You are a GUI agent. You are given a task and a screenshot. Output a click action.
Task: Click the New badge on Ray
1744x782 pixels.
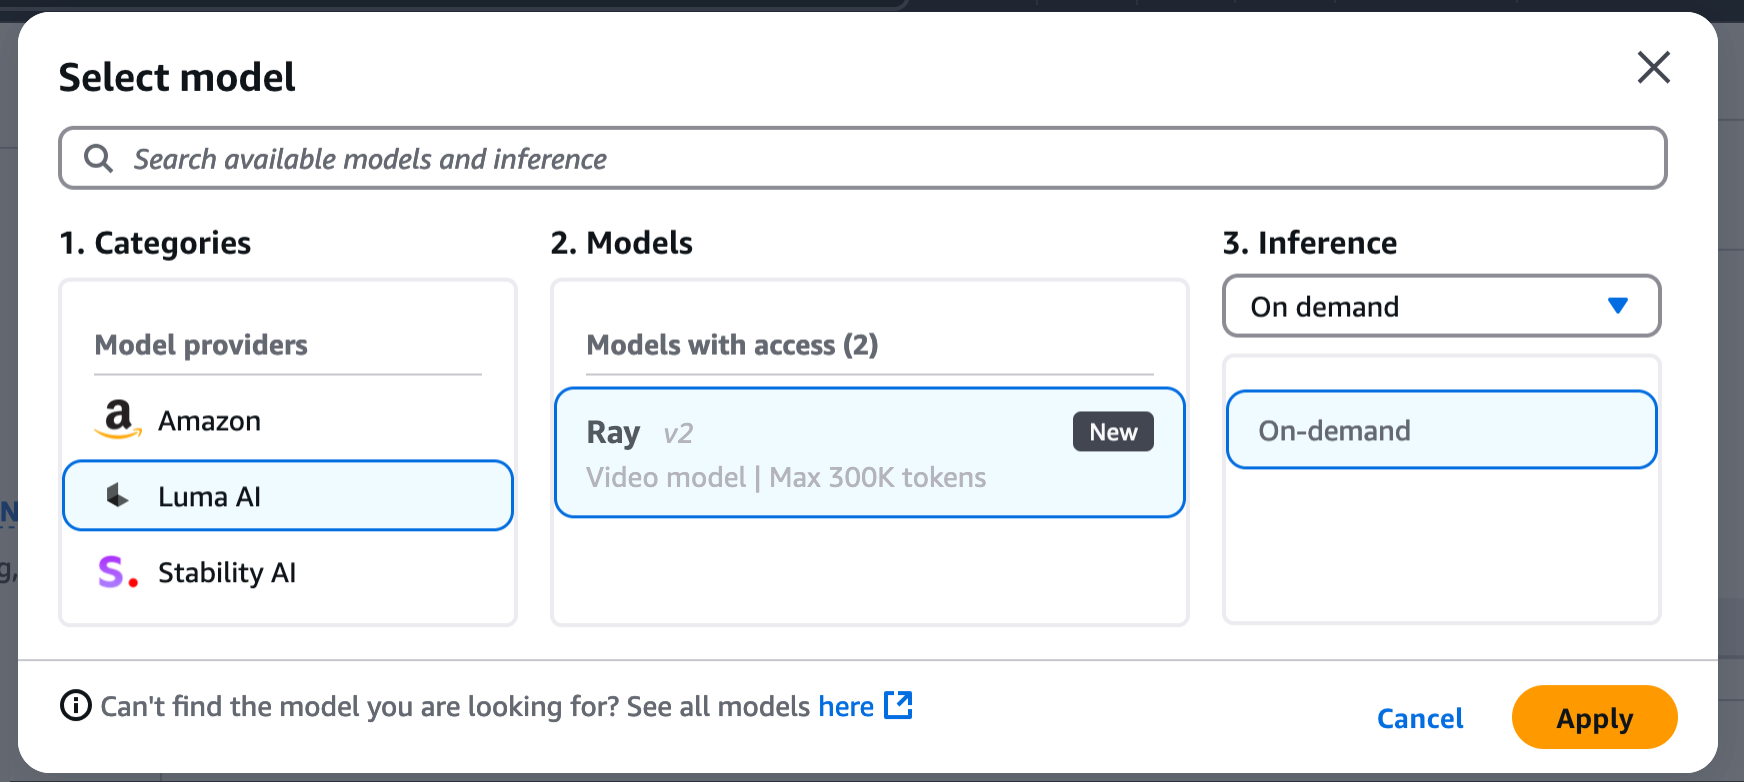coord(1113,432)
